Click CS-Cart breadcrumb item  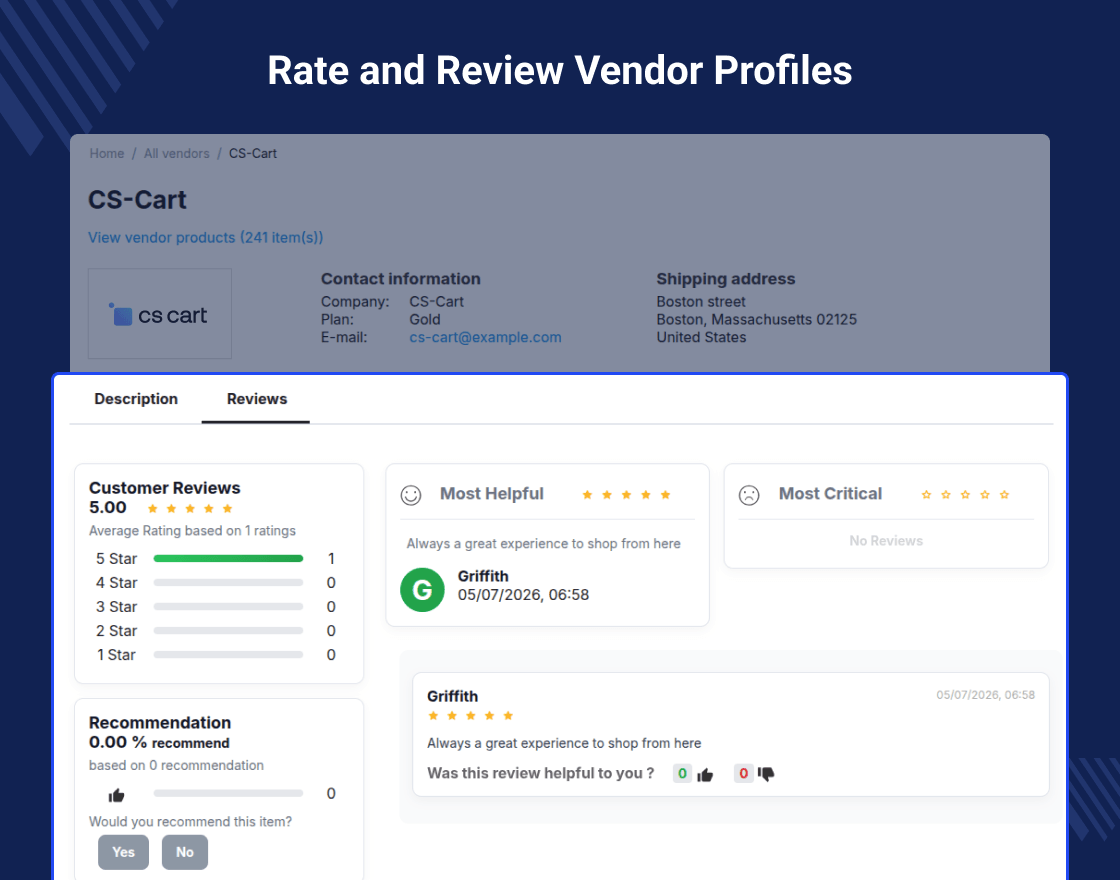(253, 154)
